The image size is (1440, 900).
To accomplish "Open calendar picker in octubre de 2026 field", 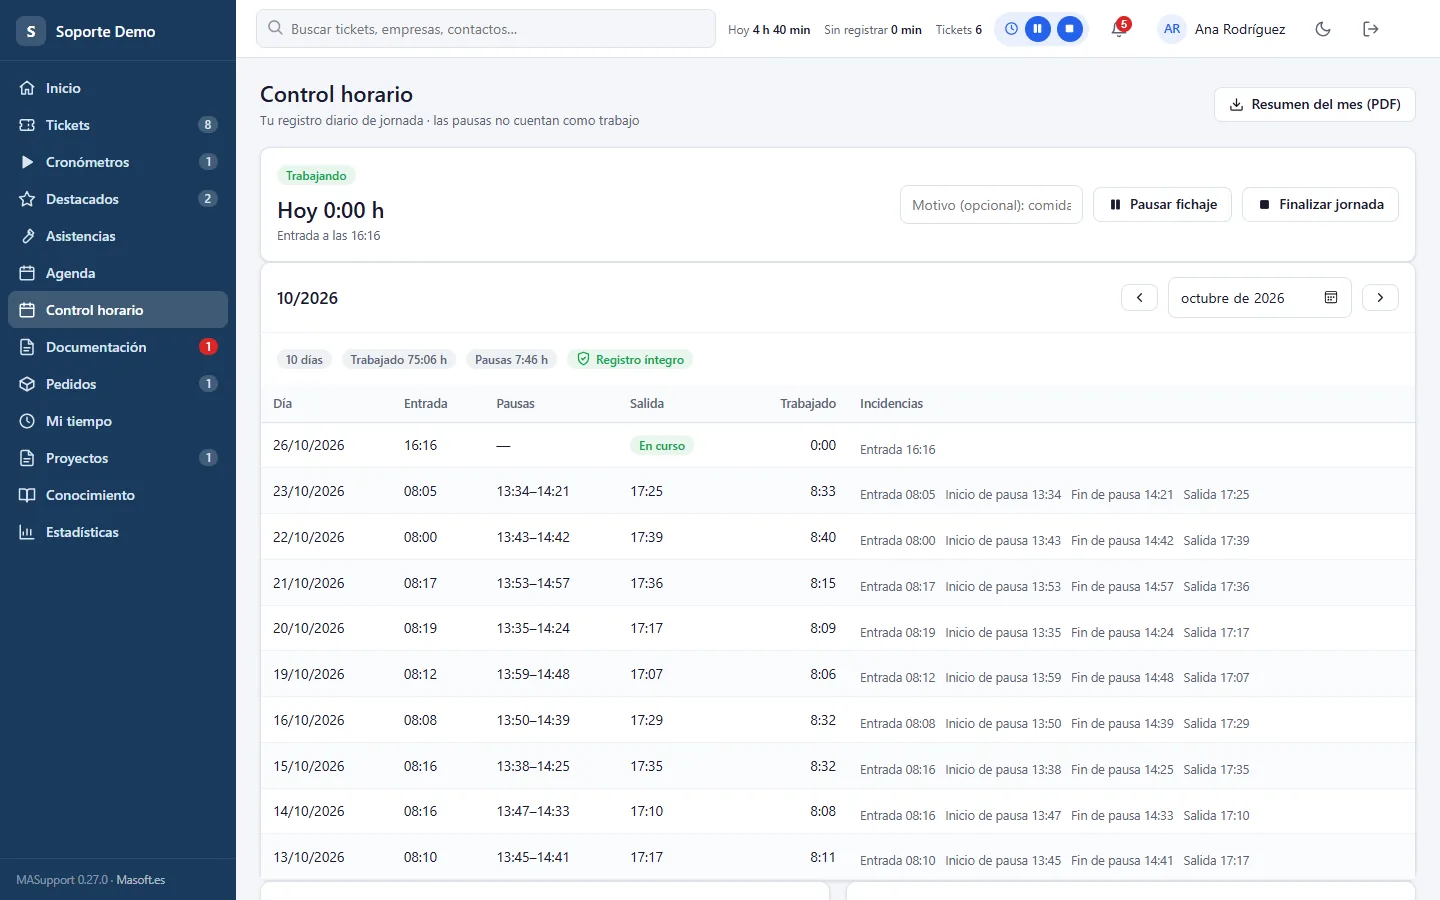I will click(x=1331, y=298).
